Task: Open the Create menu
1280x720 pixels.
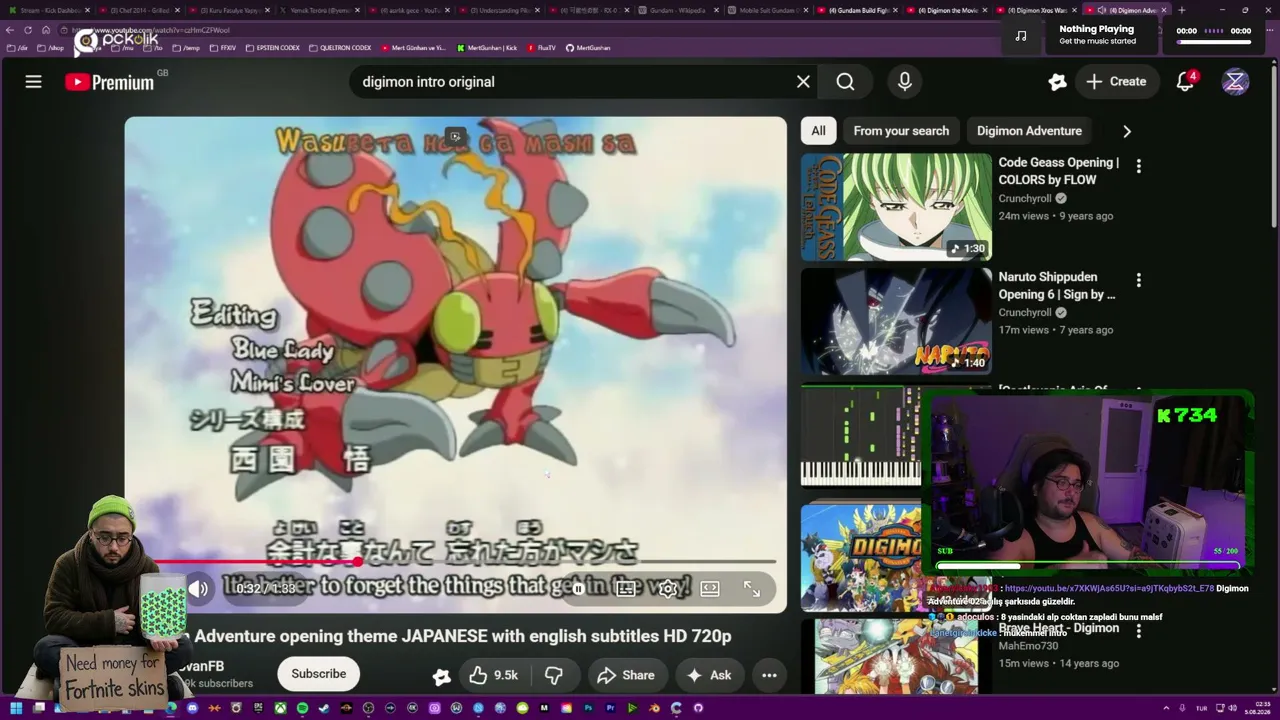Action: pos(1116,82)
